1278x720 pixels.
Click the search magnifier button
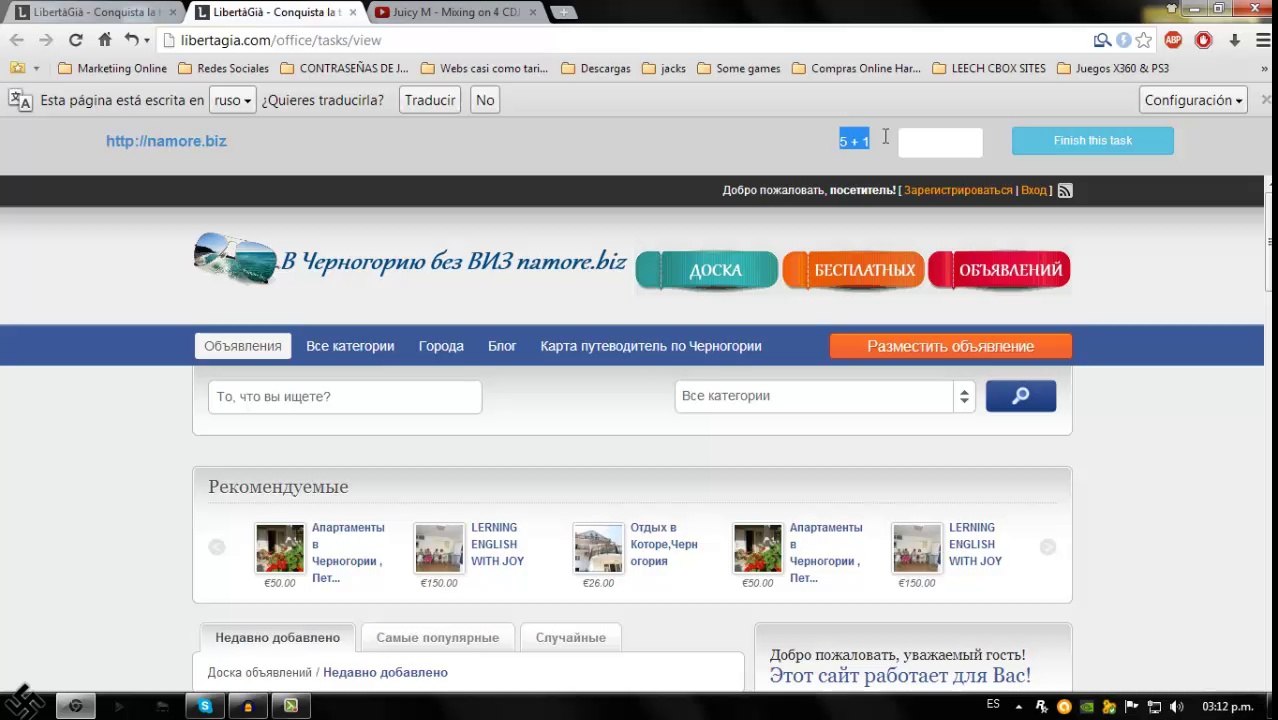coord(1021,396)
